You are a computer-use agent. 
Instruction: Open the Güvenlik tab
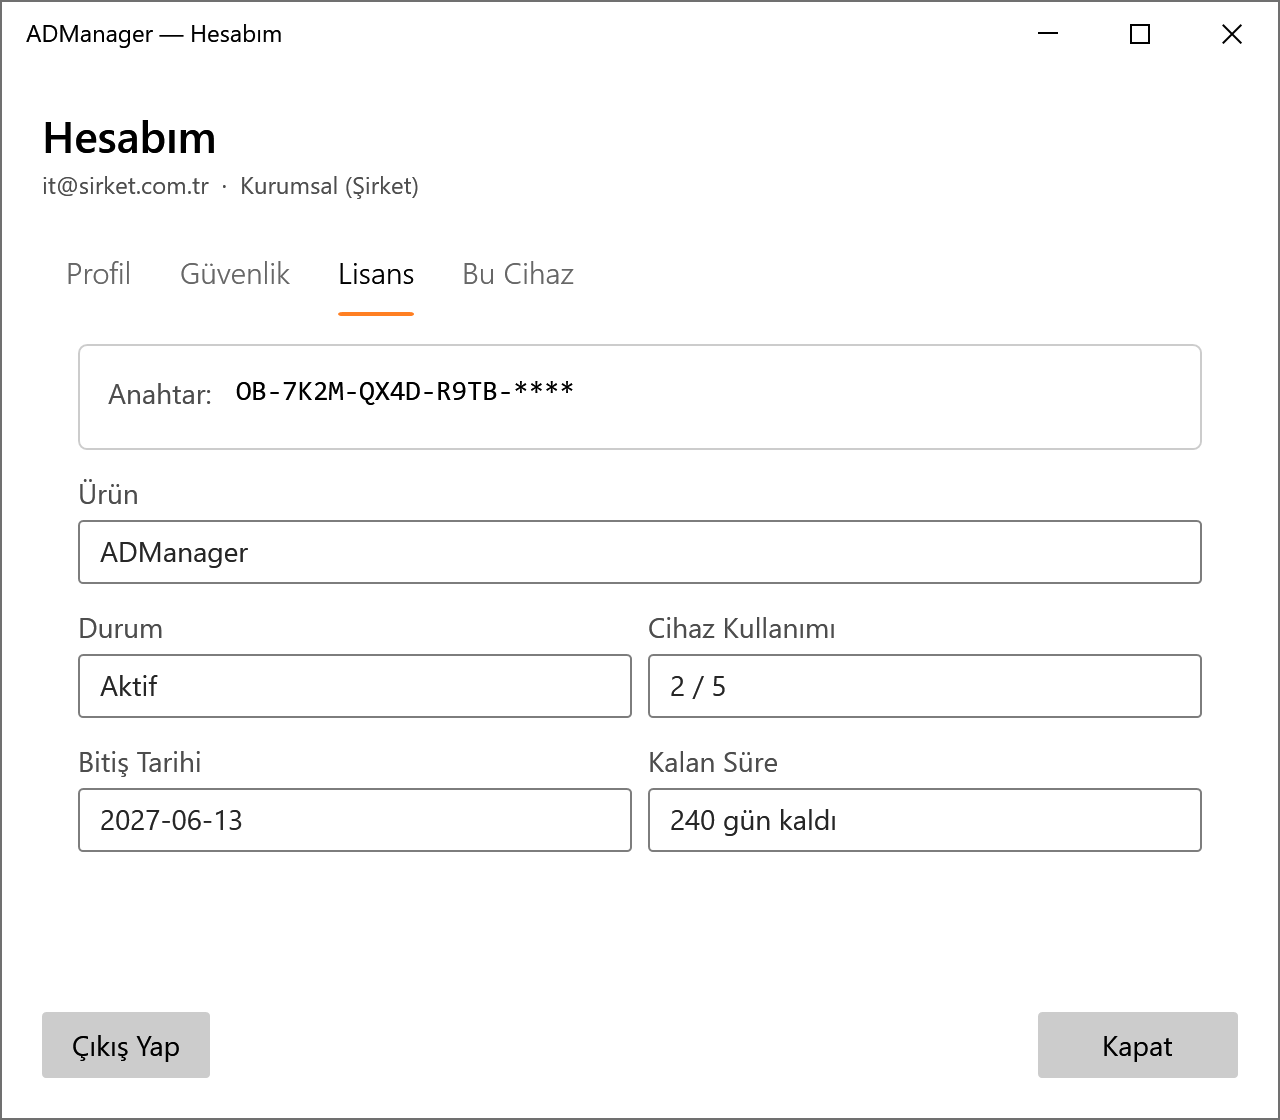point(235,274)
